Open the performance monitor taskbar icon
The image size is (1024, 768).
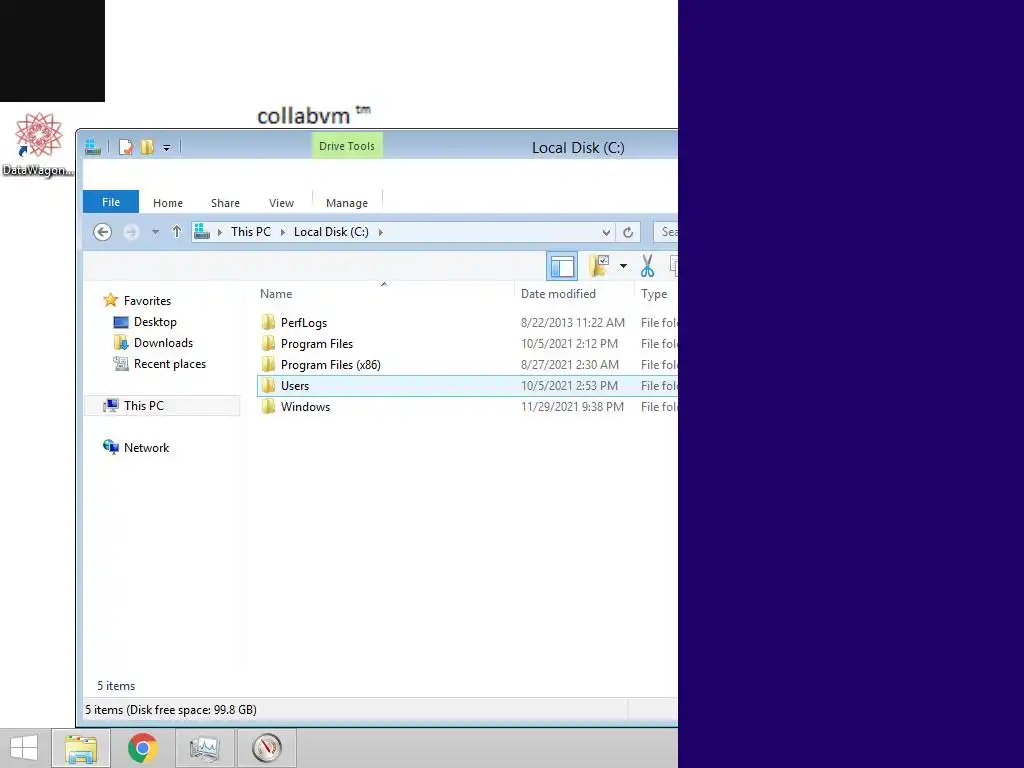click(x=204, y=748)
